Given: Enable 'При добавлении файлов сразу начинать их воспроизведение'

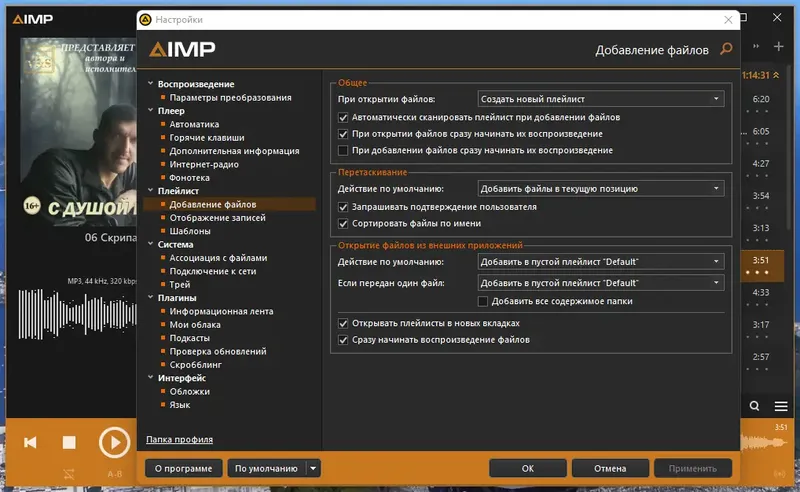Looking at the screenshot, I should (x=343, y=151).
